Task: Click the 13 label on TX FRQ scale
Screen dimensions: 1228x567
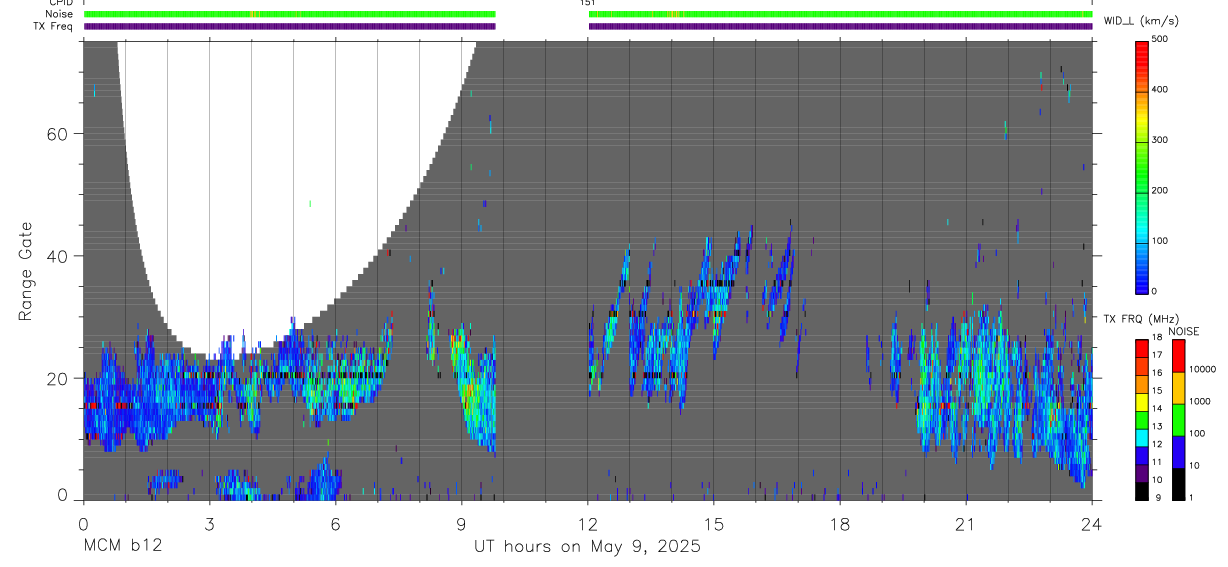Action: [x=1157, y=427]
